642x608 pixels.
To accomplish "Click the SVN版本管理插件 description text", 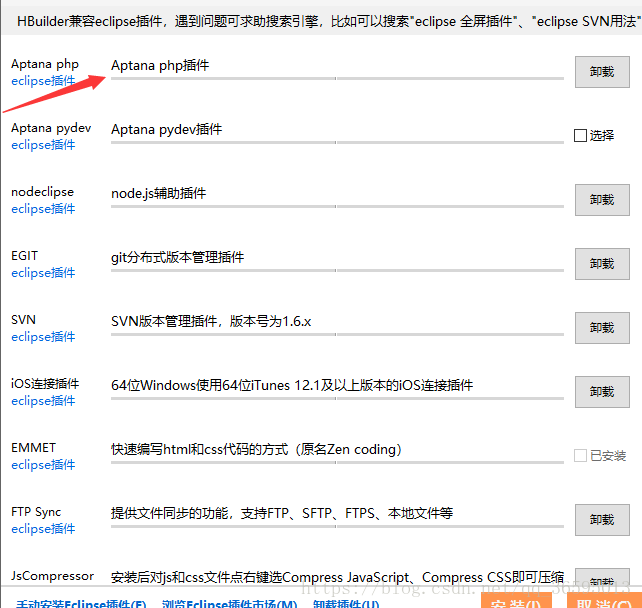I will coord(211,321).
